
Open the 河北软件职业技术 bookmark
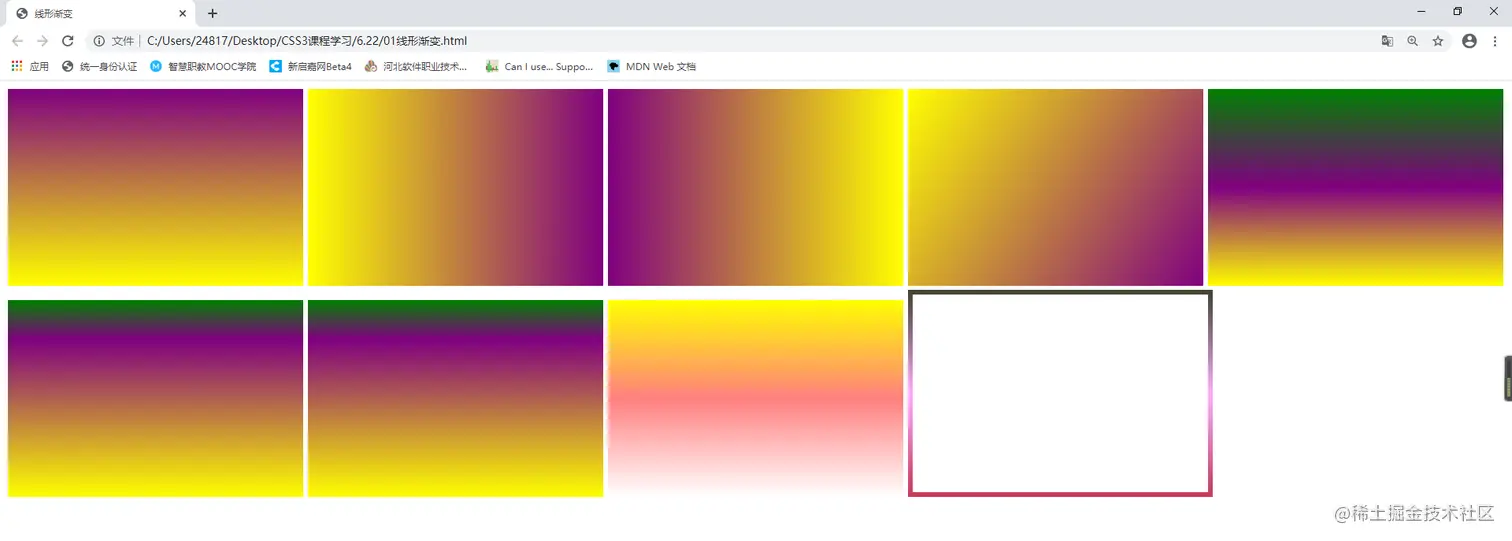(x=416, y=67)
